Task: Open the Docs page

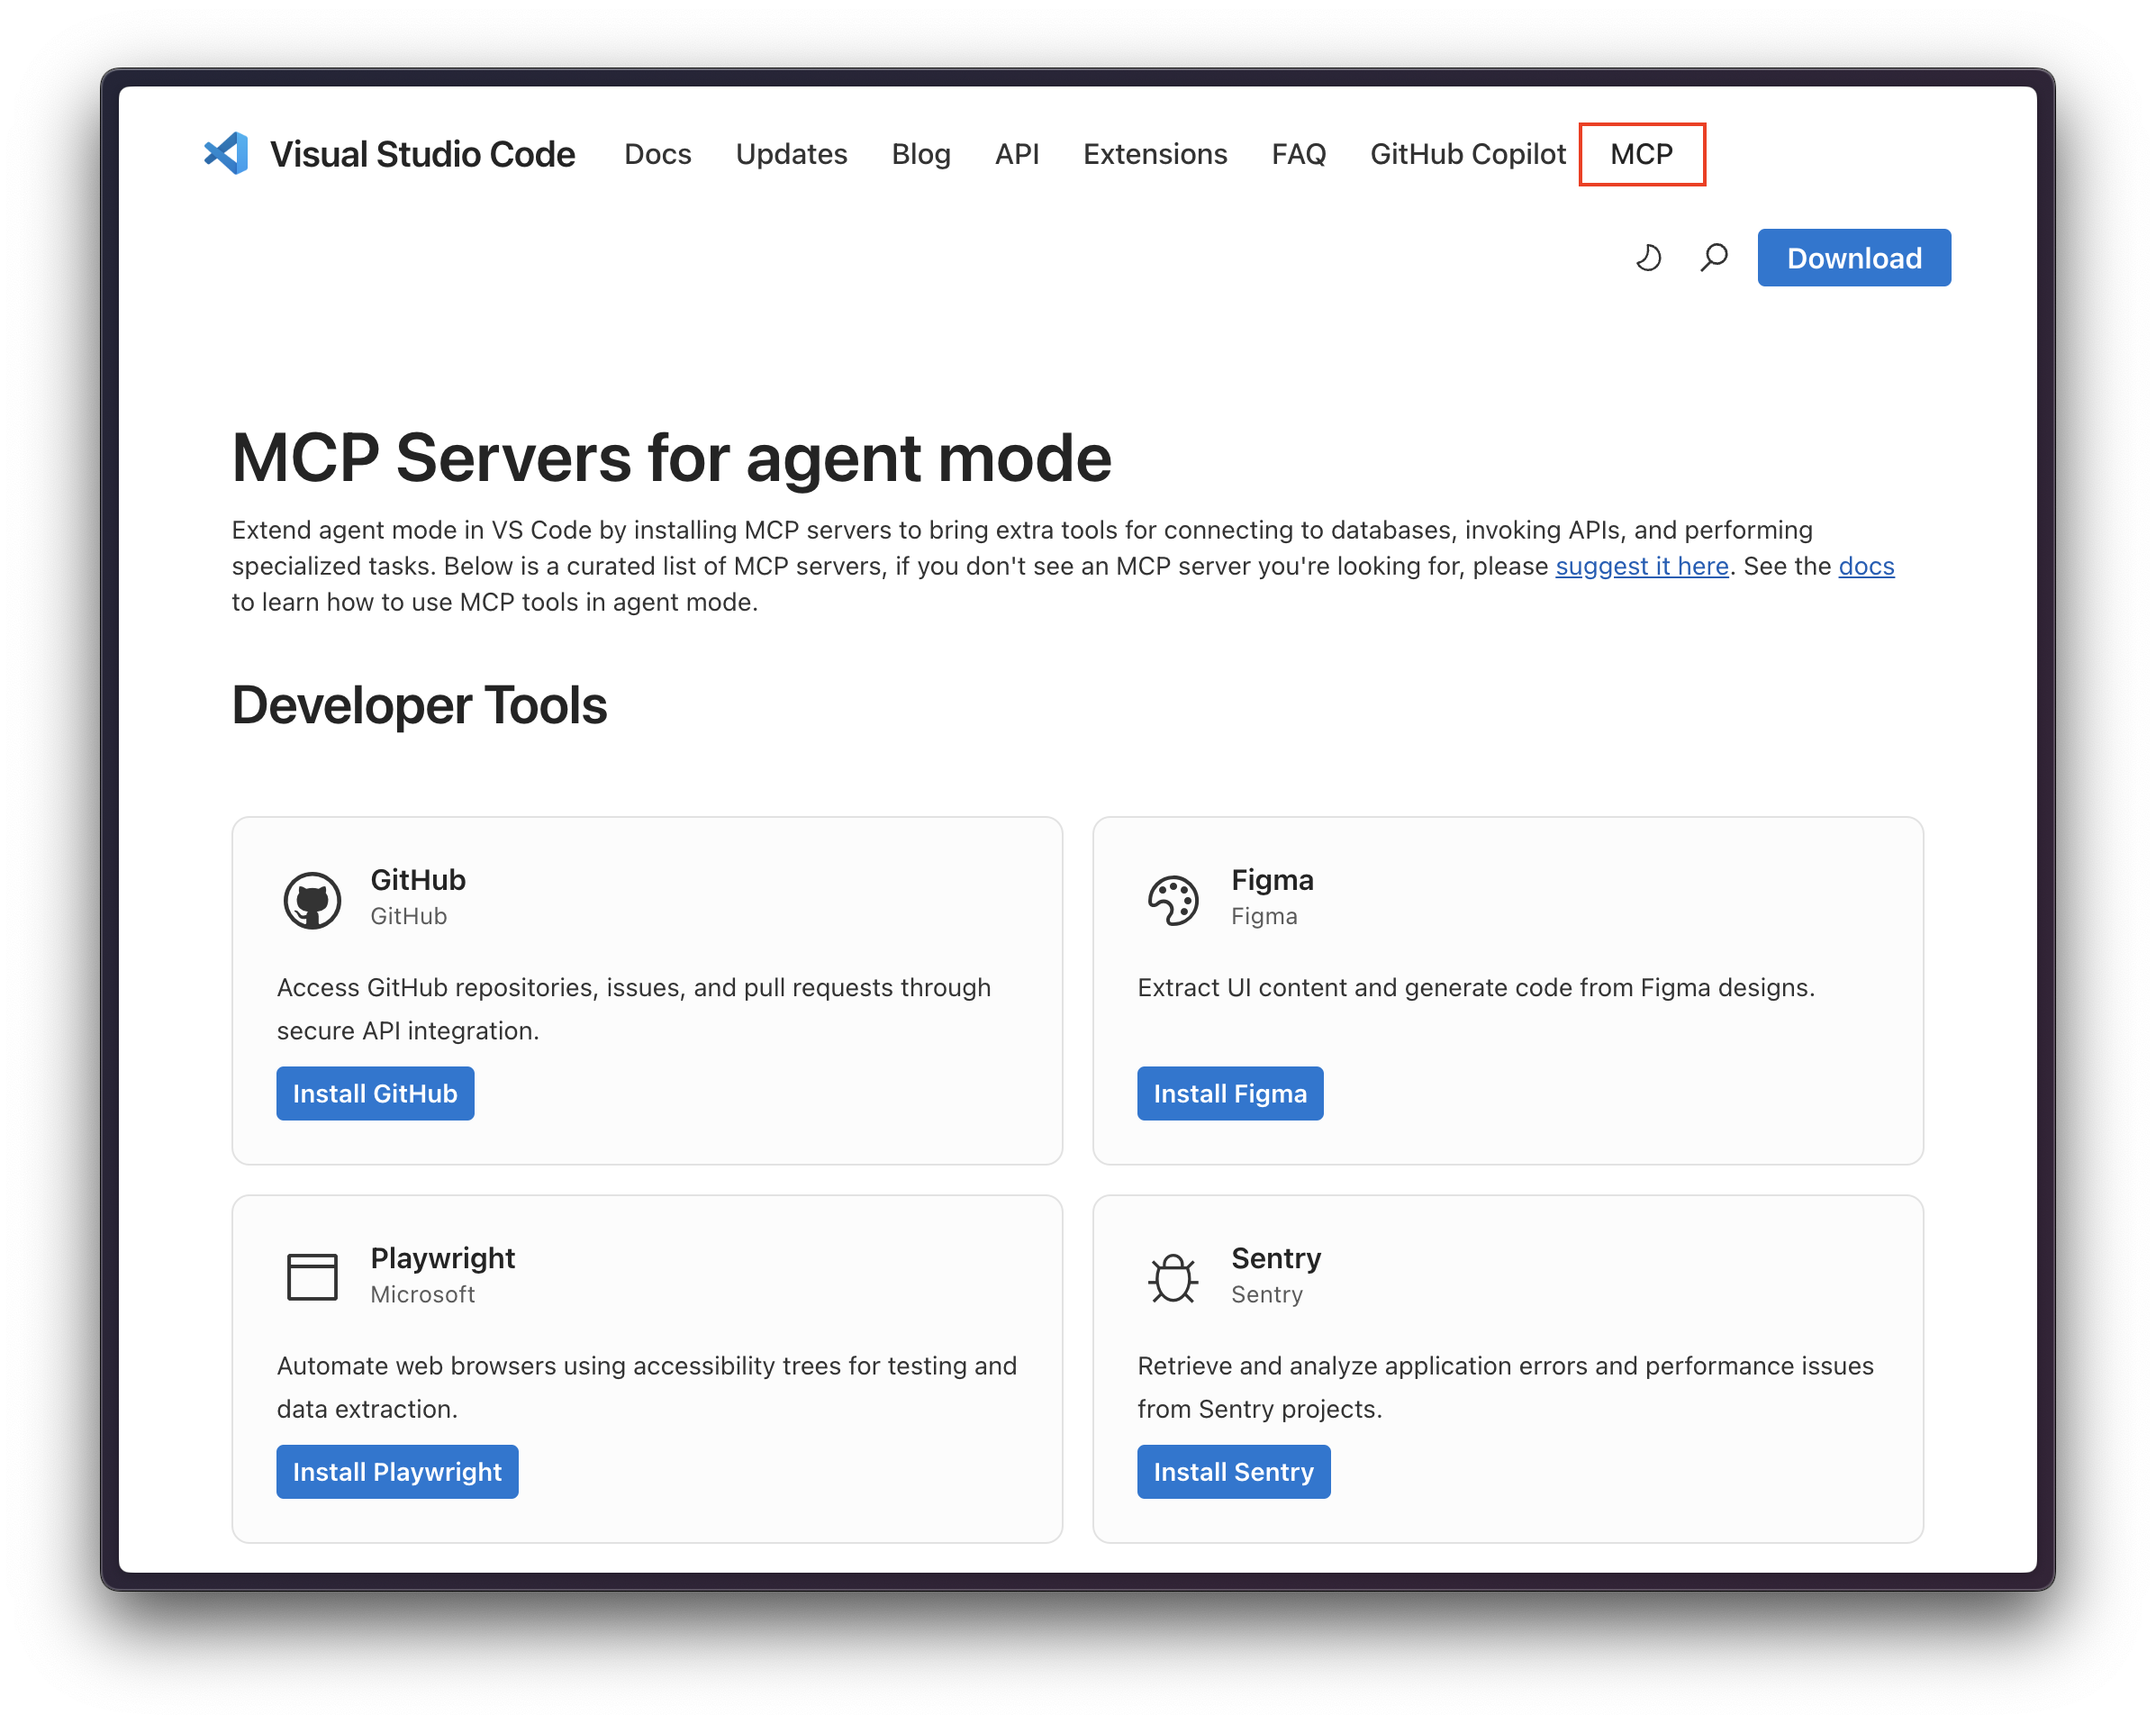Action: point(657,154)
